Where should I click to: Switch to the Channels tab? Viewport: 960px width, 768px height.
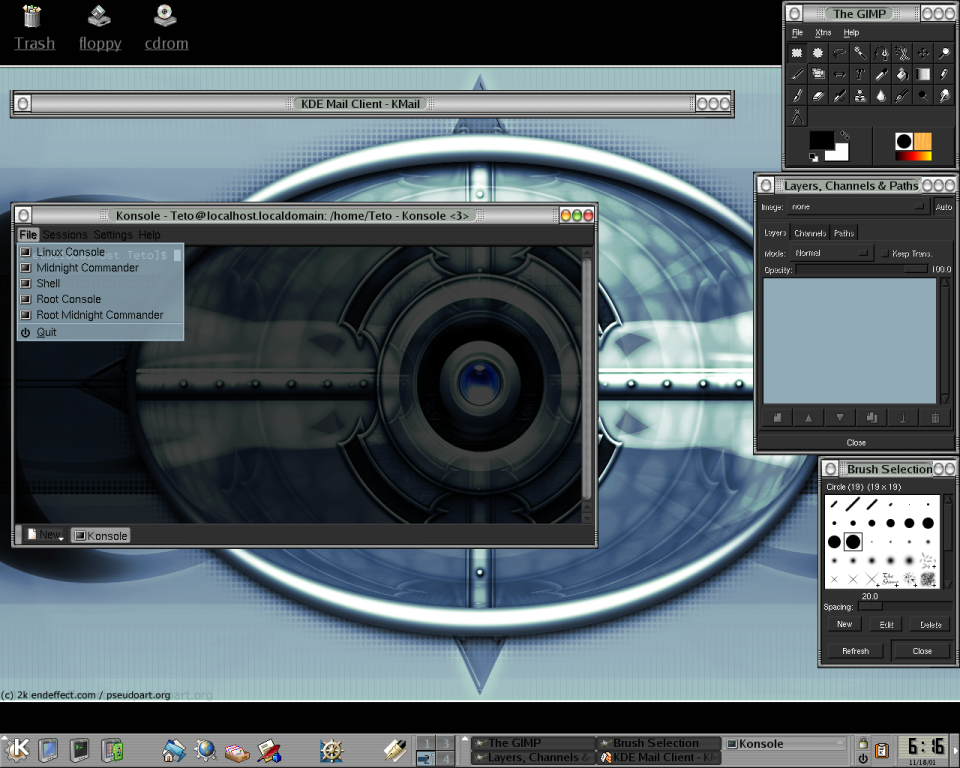[810, 233]
